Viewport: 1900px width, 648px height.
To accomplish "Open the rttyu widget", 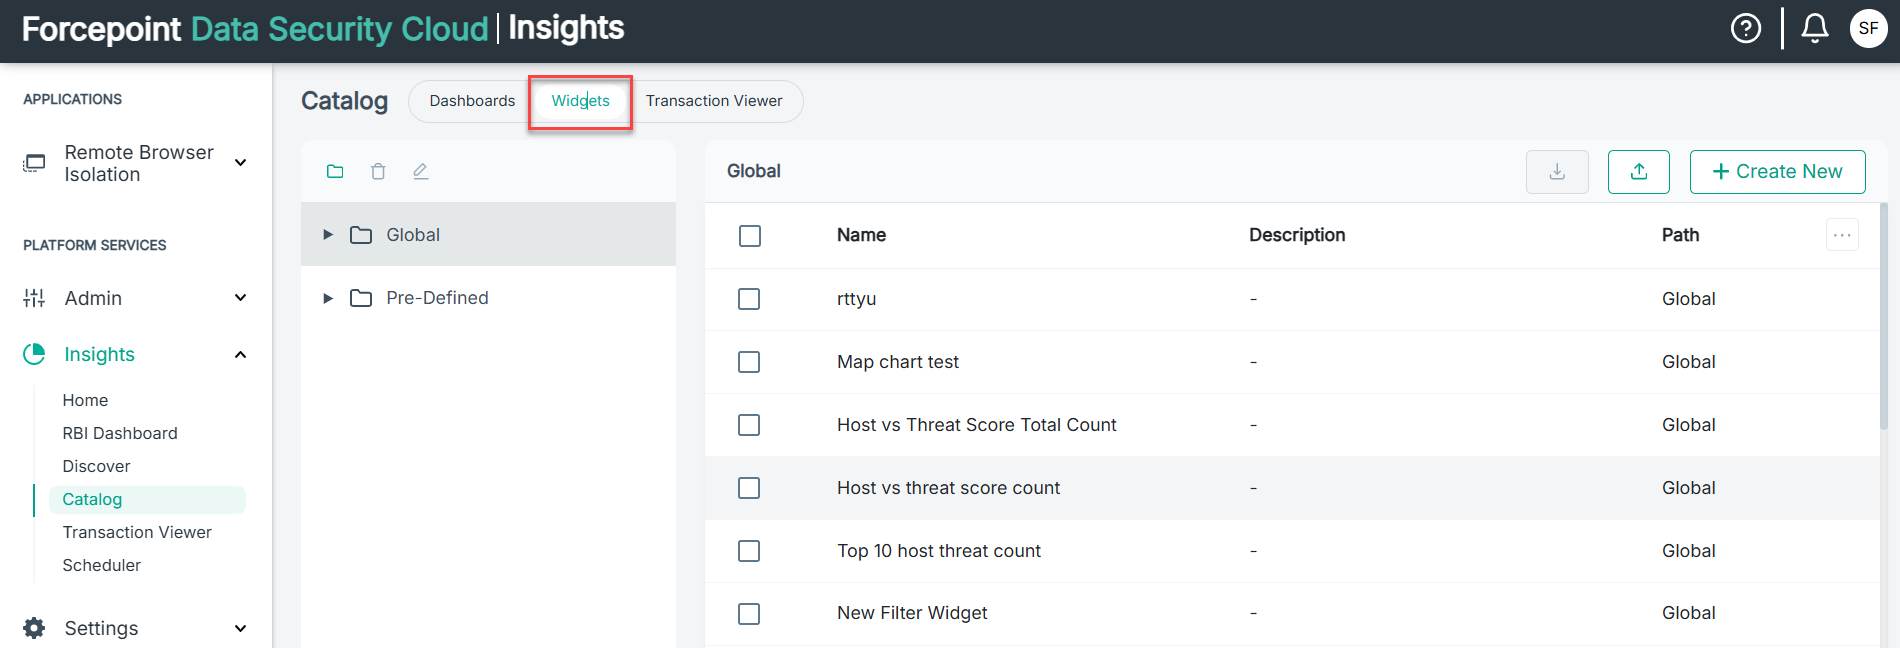I will click(856, 299).
